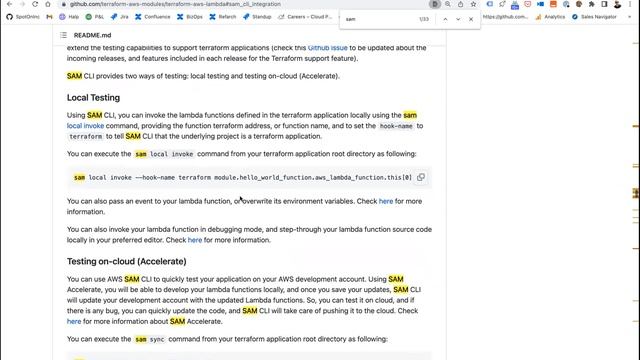Open the local invoke documentation link
The width and height of the screenshot is (640, 360).
click(85, 126)
